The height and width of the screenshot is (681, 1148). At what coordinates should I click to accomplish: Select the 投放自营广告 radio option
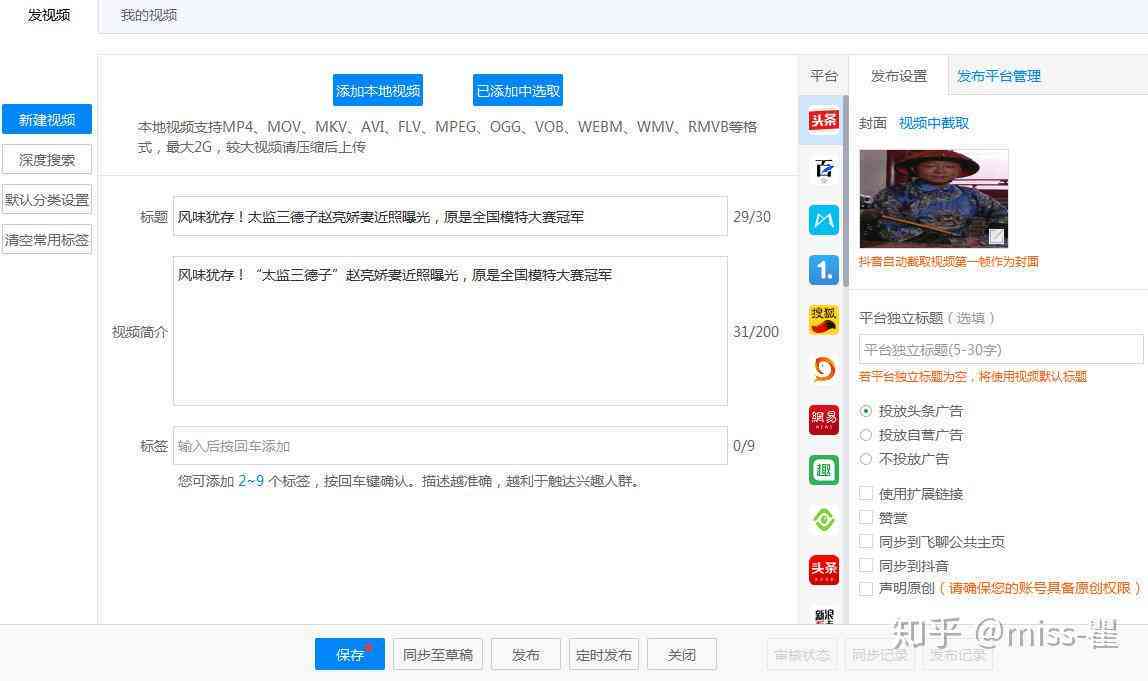click(866, 435)
